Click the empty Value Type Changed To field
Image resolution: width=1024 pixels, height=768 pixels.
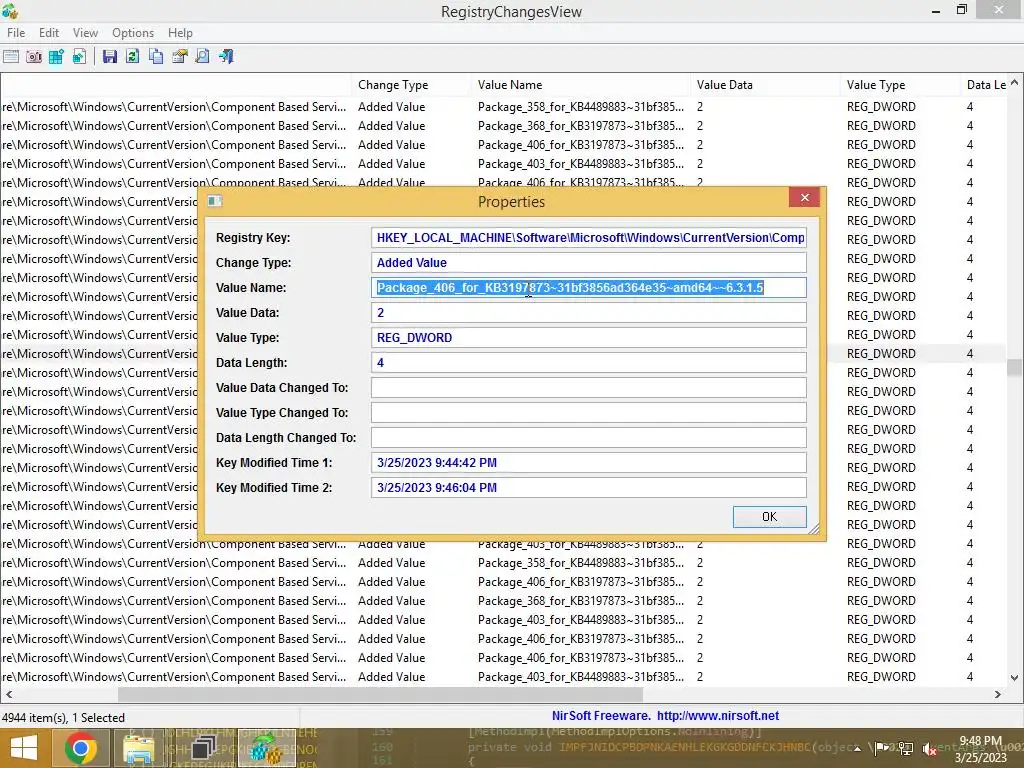pos(588,413)
